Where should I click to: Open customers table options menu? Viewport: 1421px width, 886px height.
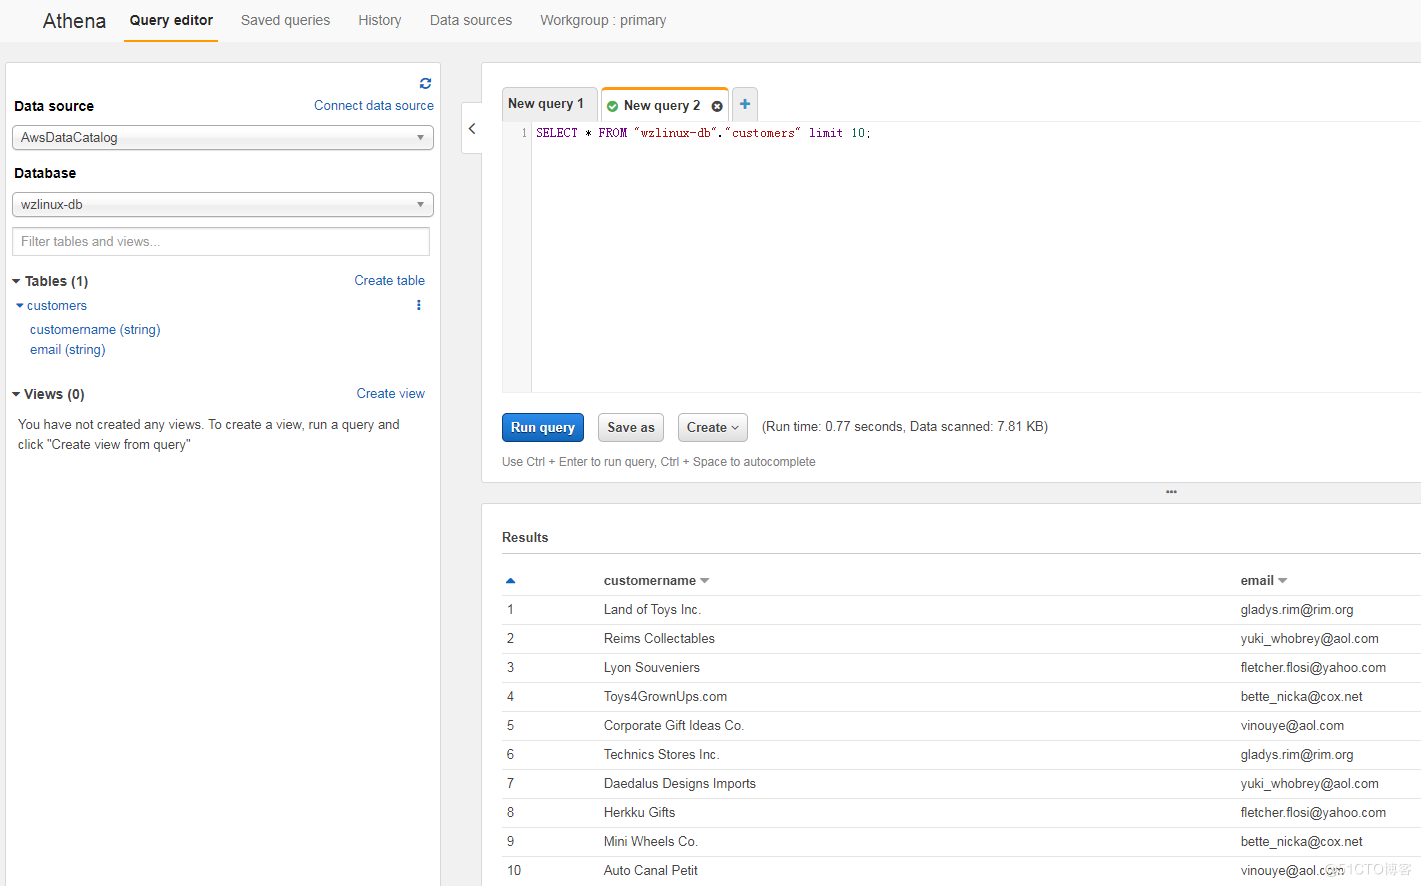pyautogui.click(x=418, y=305)
